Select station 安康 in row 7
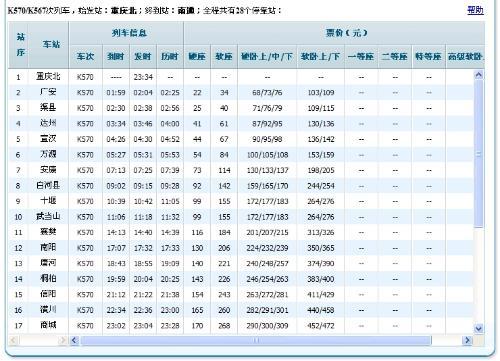 pos(48,170)
